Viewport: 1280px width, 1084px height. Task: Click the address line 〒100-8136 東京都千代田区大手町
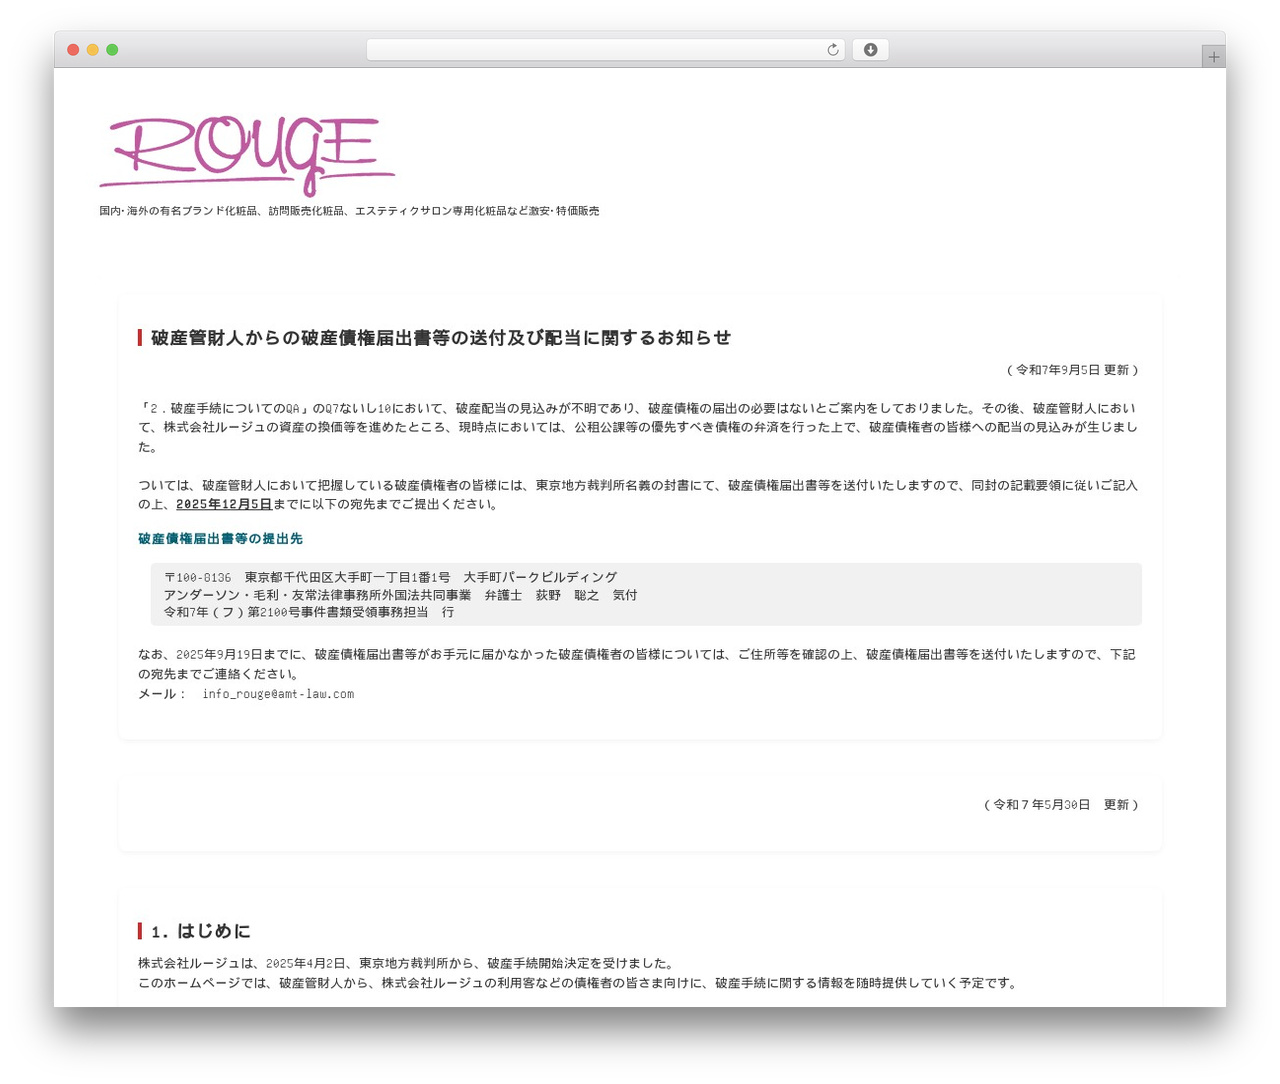391,577
